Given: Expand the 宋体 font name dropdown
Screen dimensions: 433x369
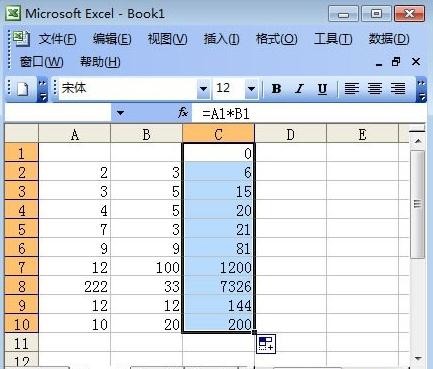Looking at the screenshot, I should tap(203, 89).
